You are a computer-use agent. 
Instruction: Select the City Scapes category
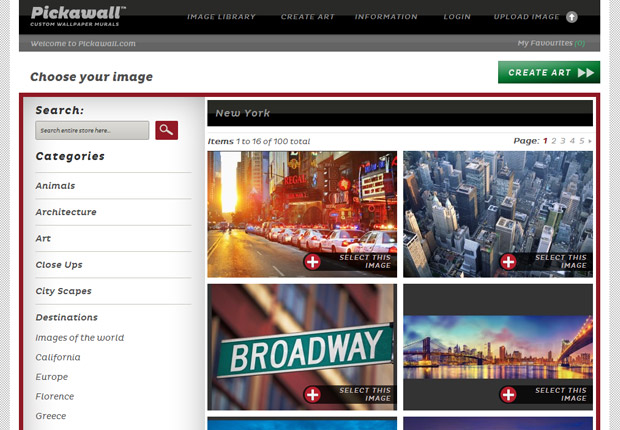(63, 291)
